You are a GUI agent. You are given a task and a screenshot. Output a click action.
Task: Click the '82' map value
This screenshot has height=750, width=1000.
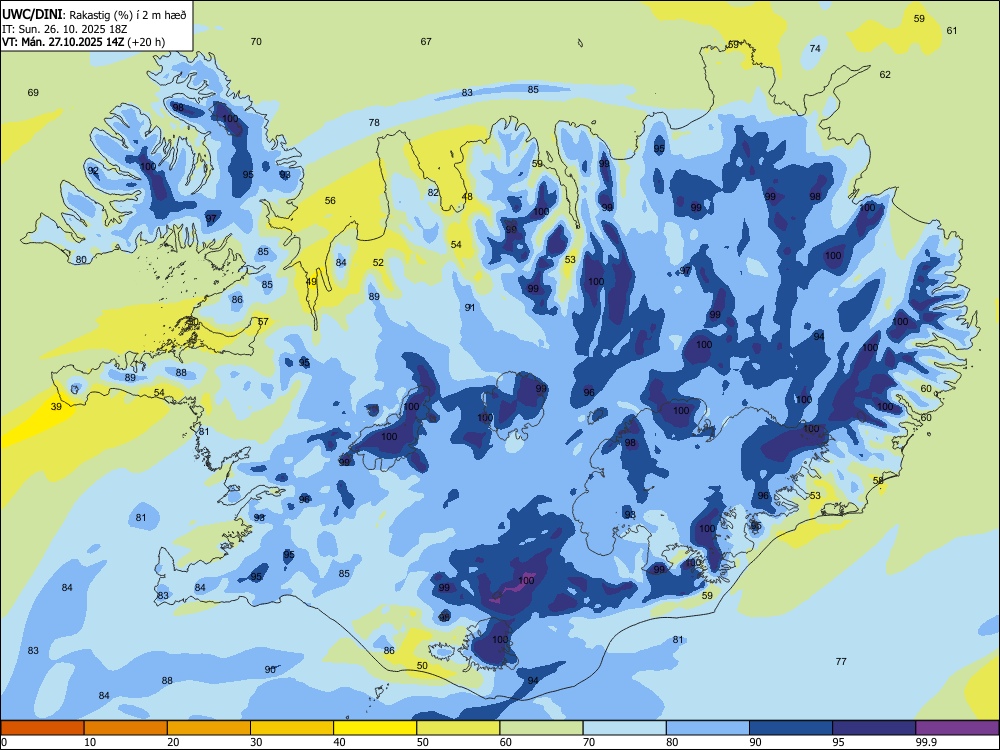tap(434, 192)
